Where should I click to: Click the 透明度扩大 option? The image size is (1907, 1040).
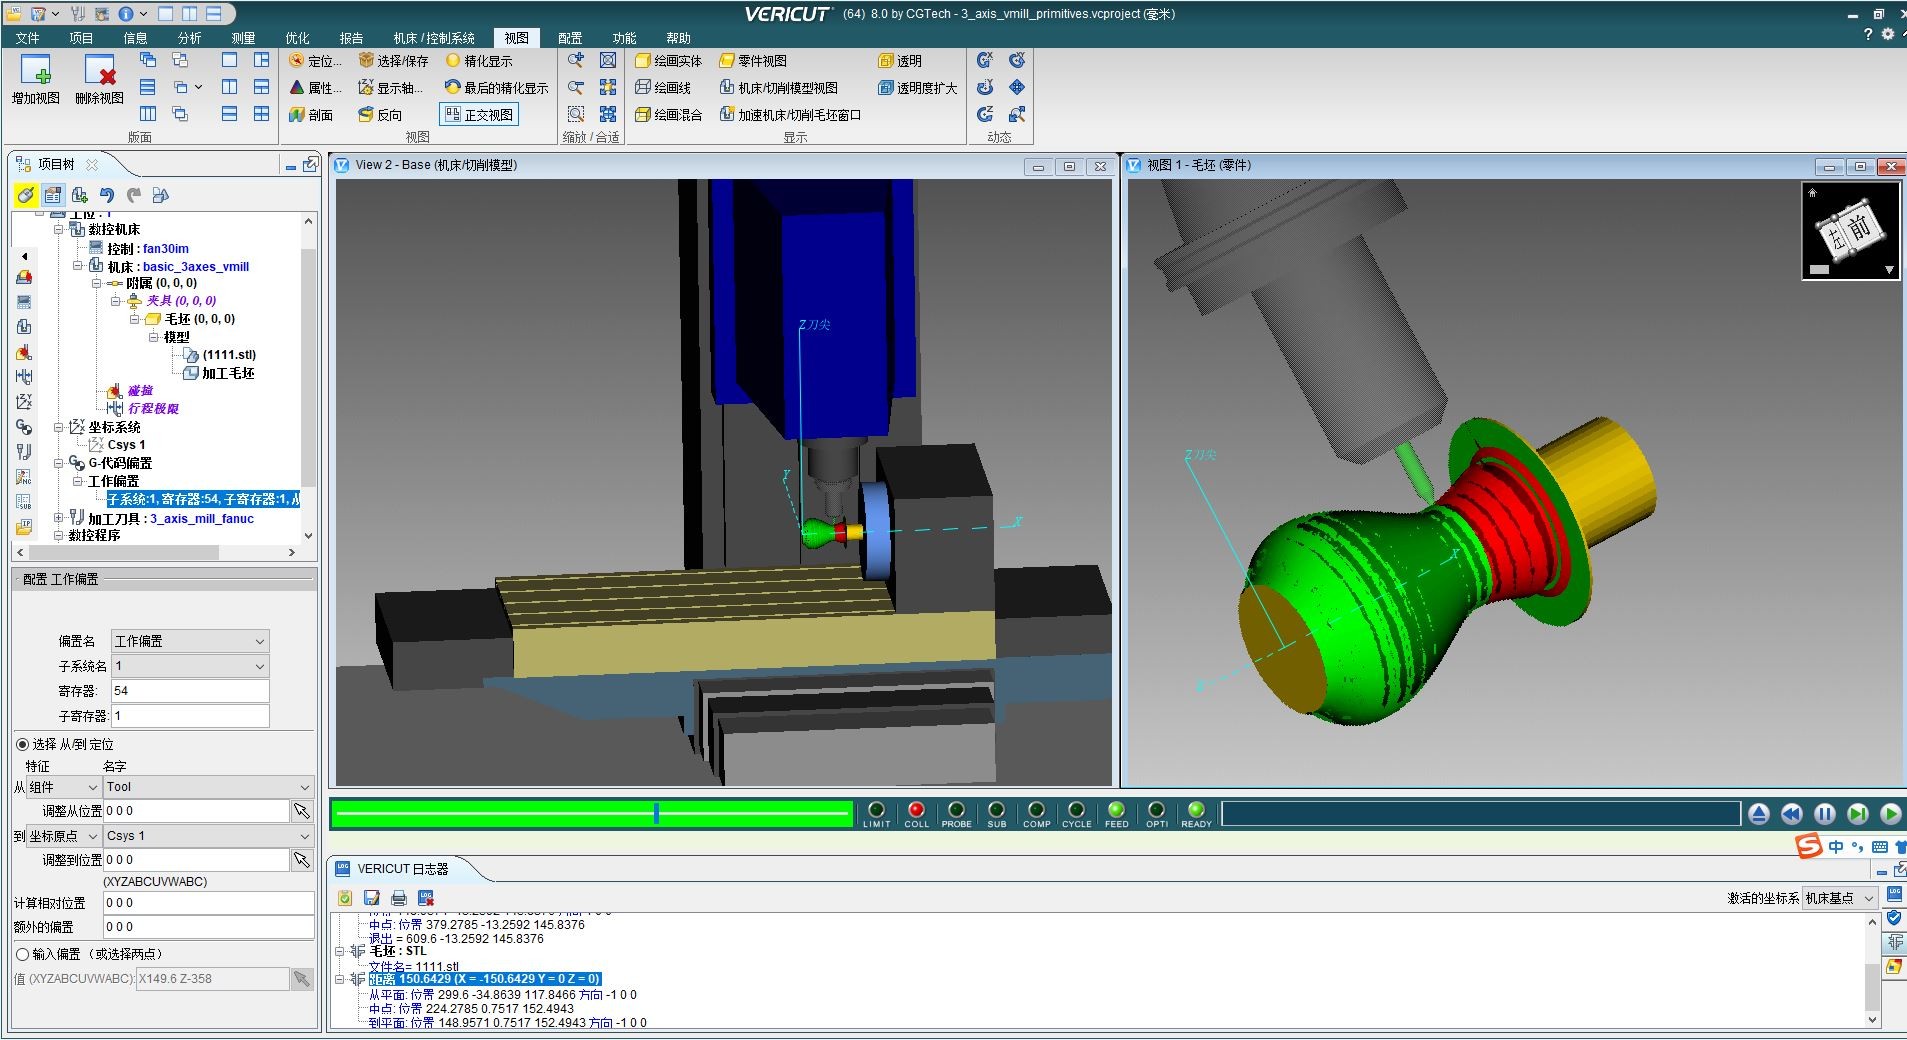pyautogui.click(x=918, y=88)
